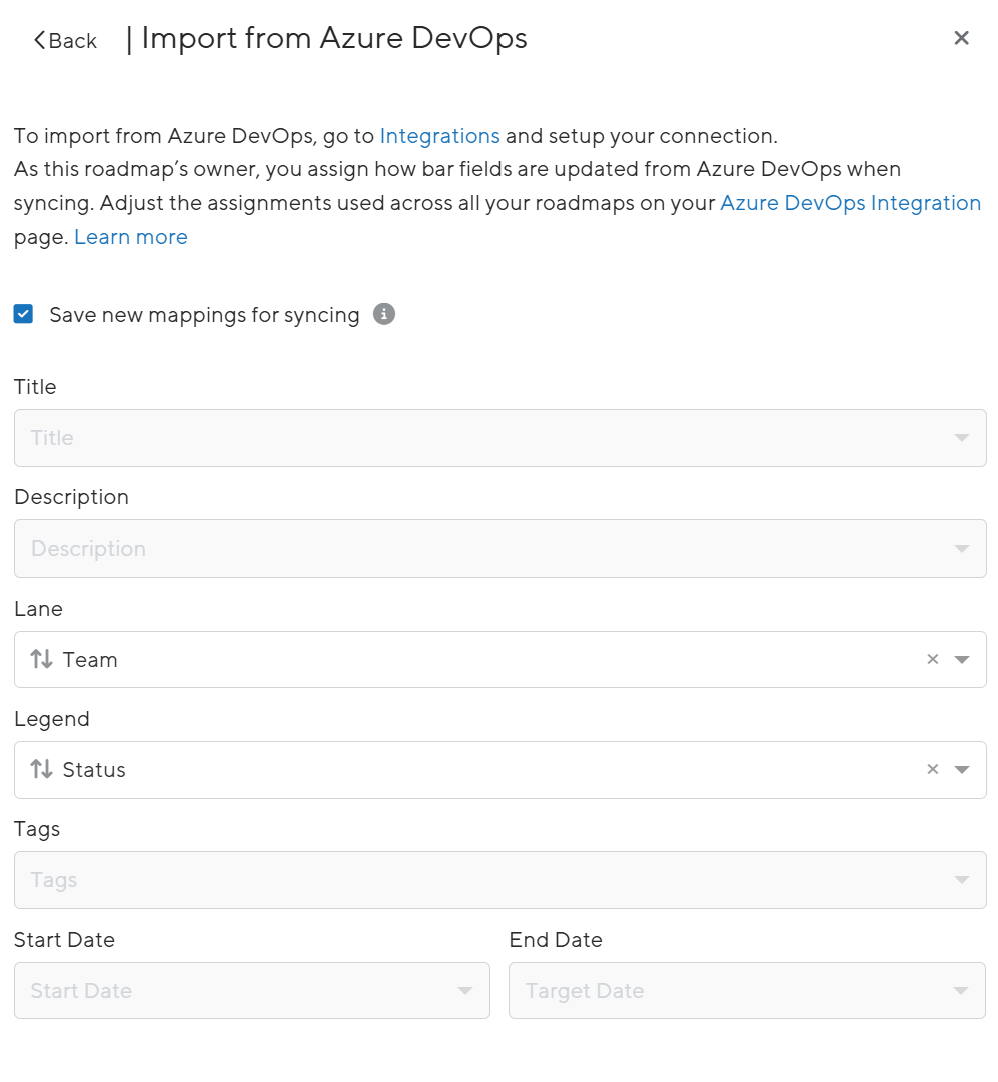
Task: Close the Import from Azure DevOps dialog
Action: (961, 38)
